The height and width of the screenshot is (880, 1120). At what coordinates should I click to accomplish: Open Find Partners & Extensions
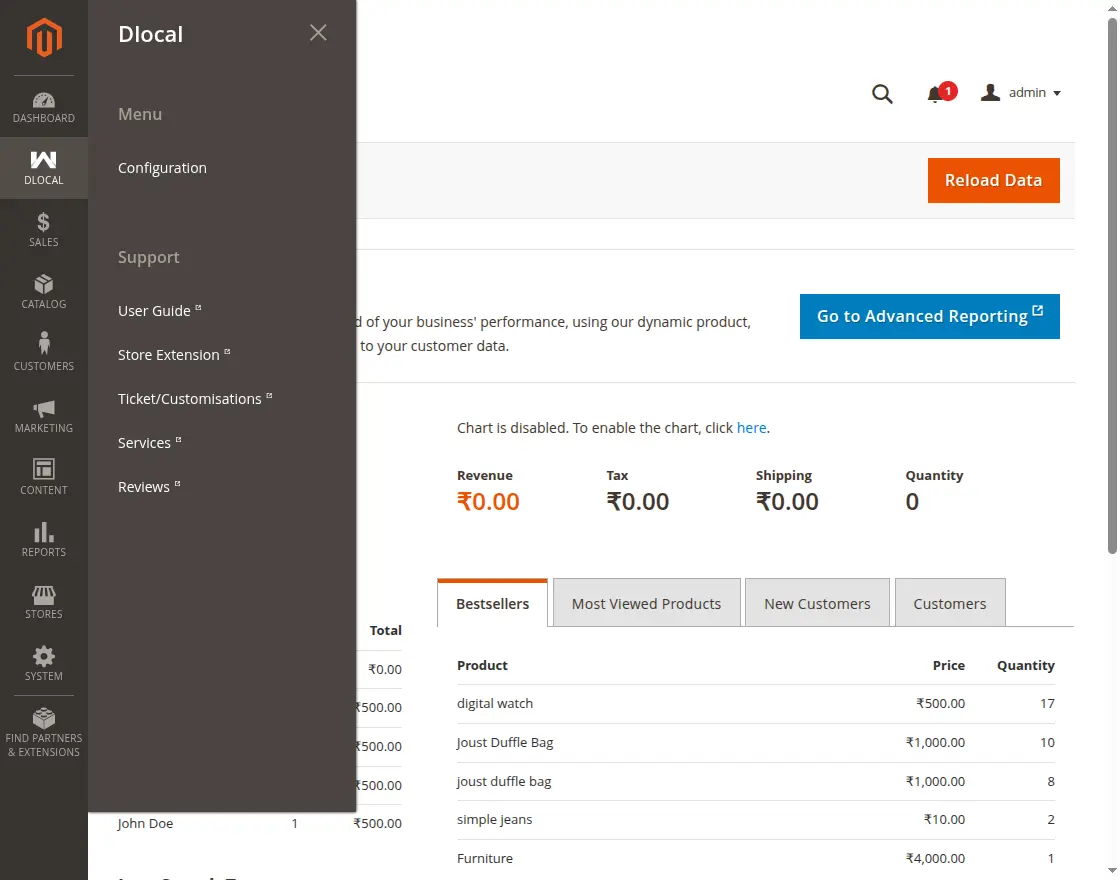click(x=43, y=728)
